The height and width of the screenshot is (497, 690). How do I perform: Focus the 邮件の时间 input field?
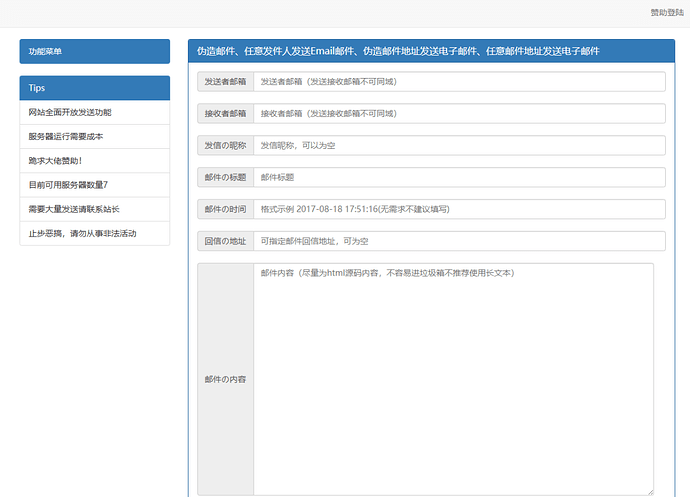point(459,209)
